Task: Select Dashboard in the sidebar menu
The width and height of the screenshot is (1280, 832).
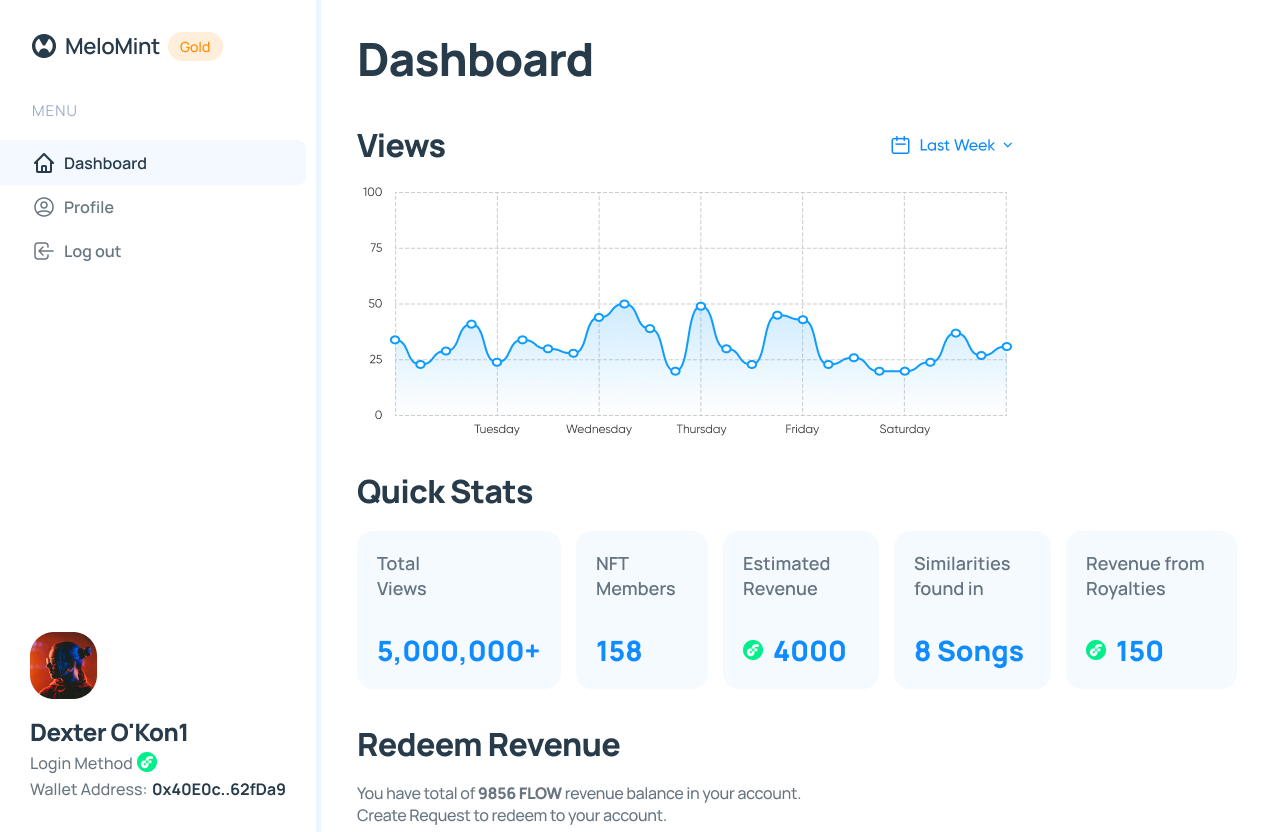Action: [x=104, y=162]
